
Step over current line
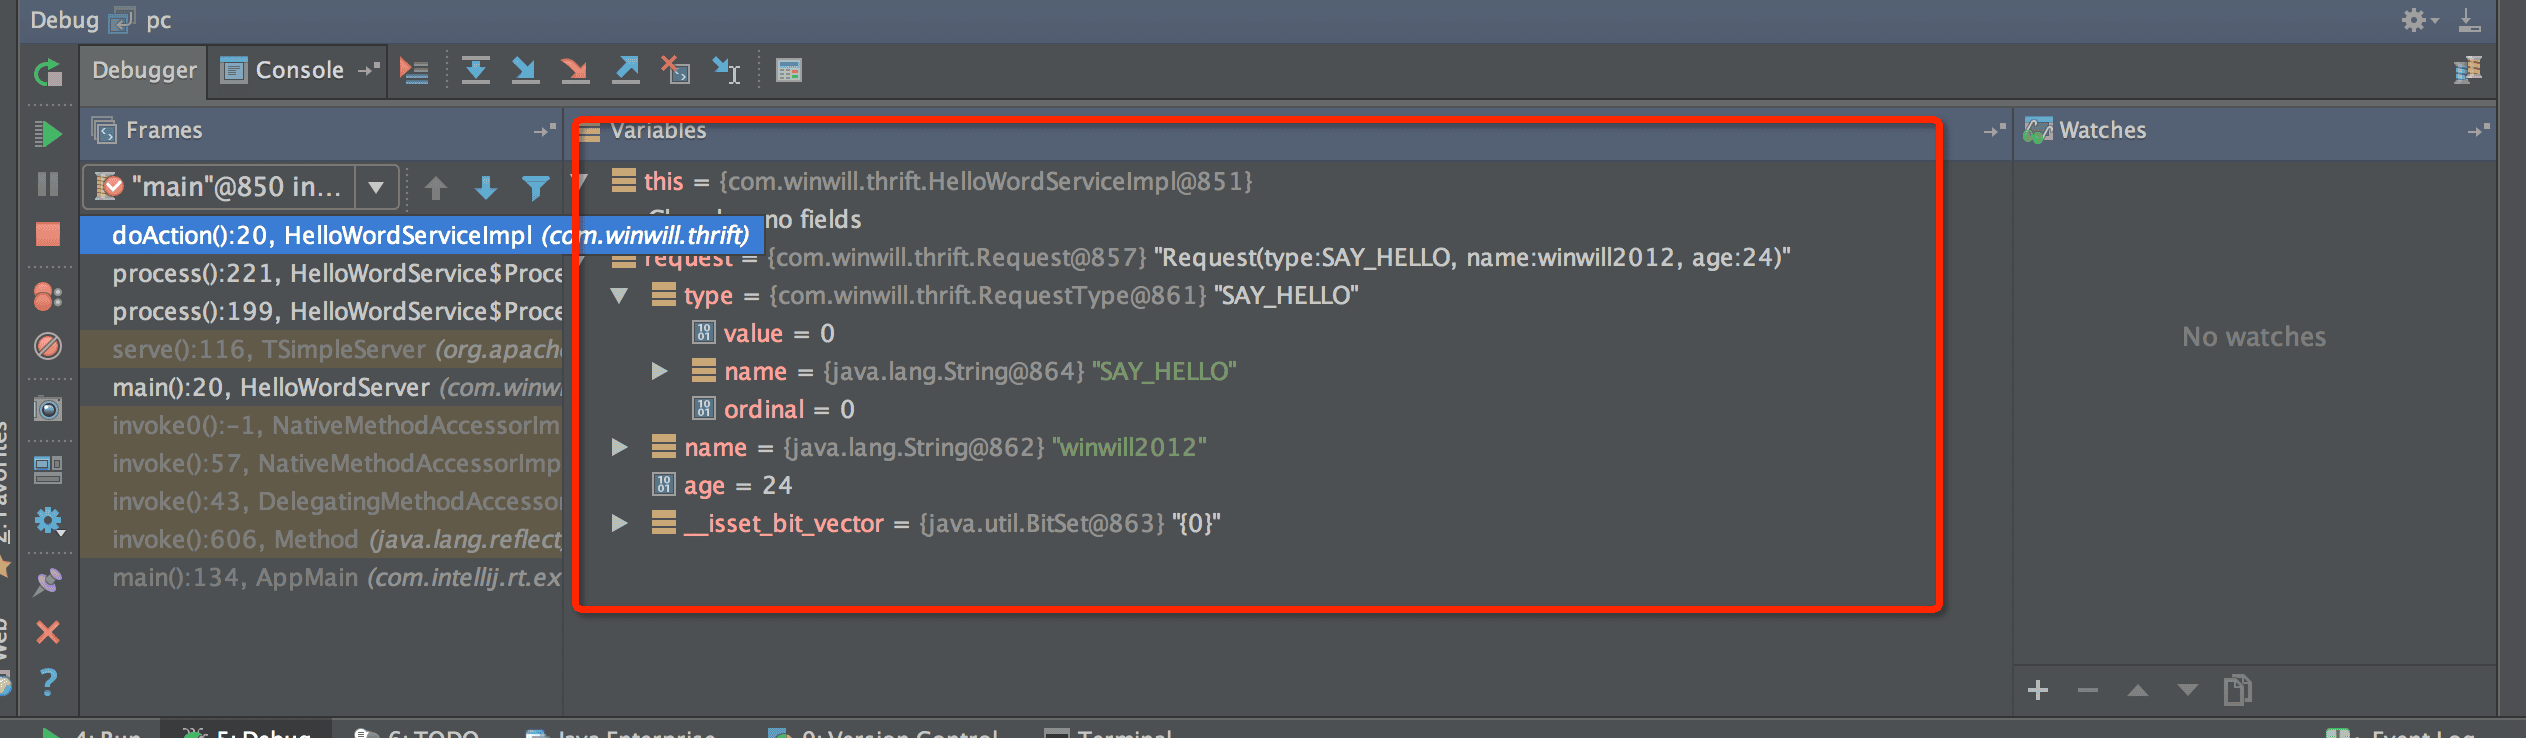(x=476, y=70)
